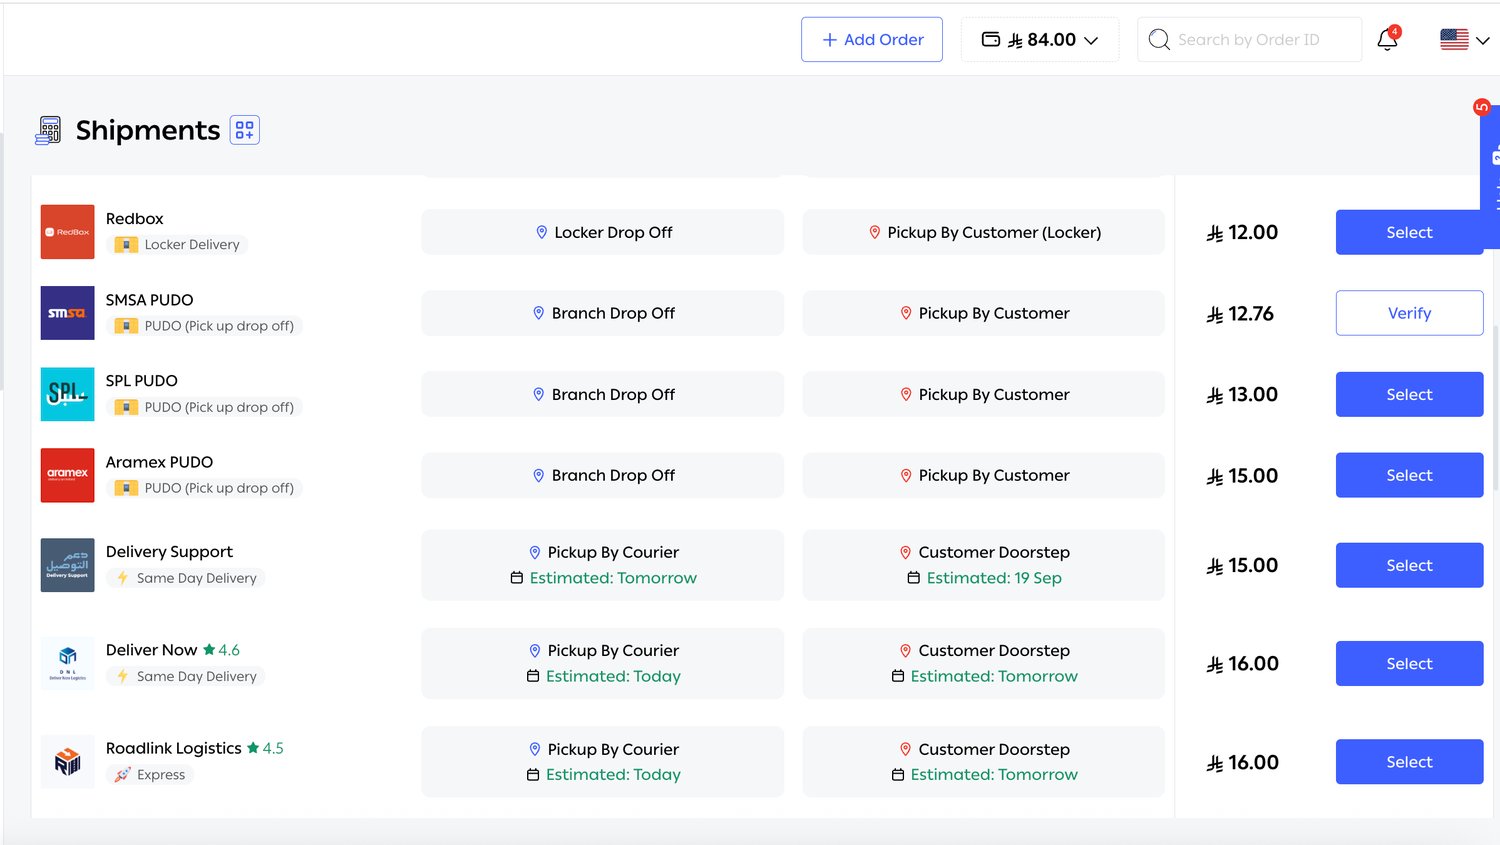Image resolution: width=1500 pixels, height=845 pixels.
Task: Click the 4.5 star rating of Roadlink Logistics
Action: [x=265, y=748]
